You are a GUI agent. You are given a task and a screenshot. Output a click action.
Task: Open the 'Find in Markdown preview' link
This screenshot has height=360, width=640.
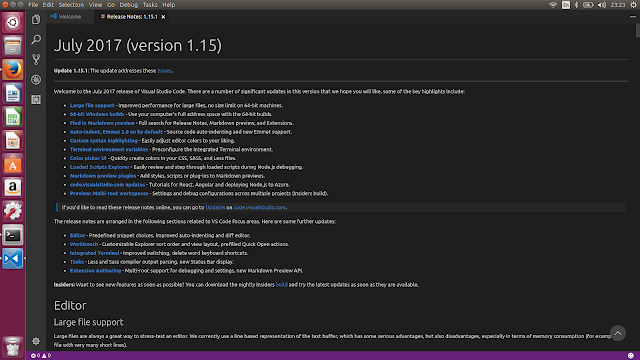pos(102,123)
